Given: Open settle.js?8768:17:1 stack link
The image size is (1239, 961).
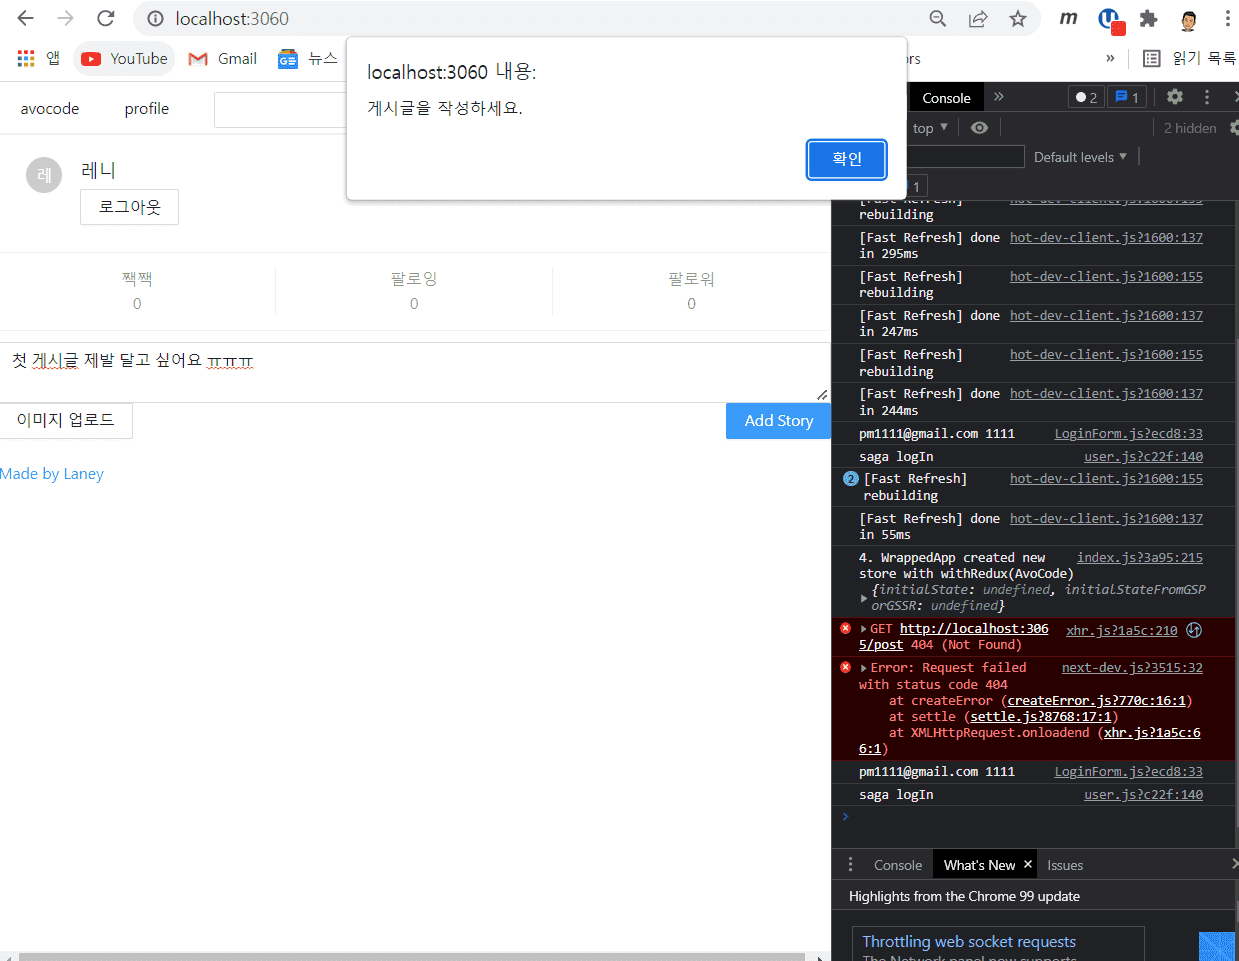Looking at the screenshot, I should pyautogui.click(x=1040, y=717).
